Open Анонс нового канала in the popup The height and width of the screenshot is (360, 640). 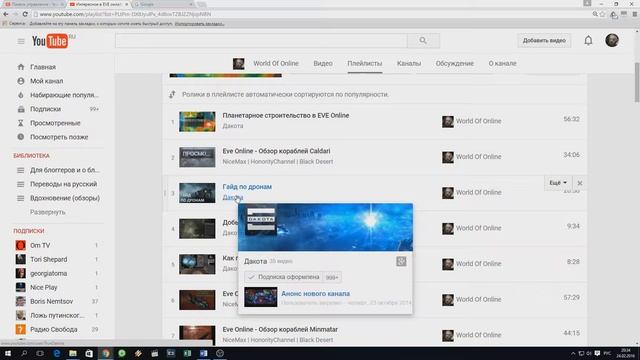pyautogui.click(x=316, y=293)
